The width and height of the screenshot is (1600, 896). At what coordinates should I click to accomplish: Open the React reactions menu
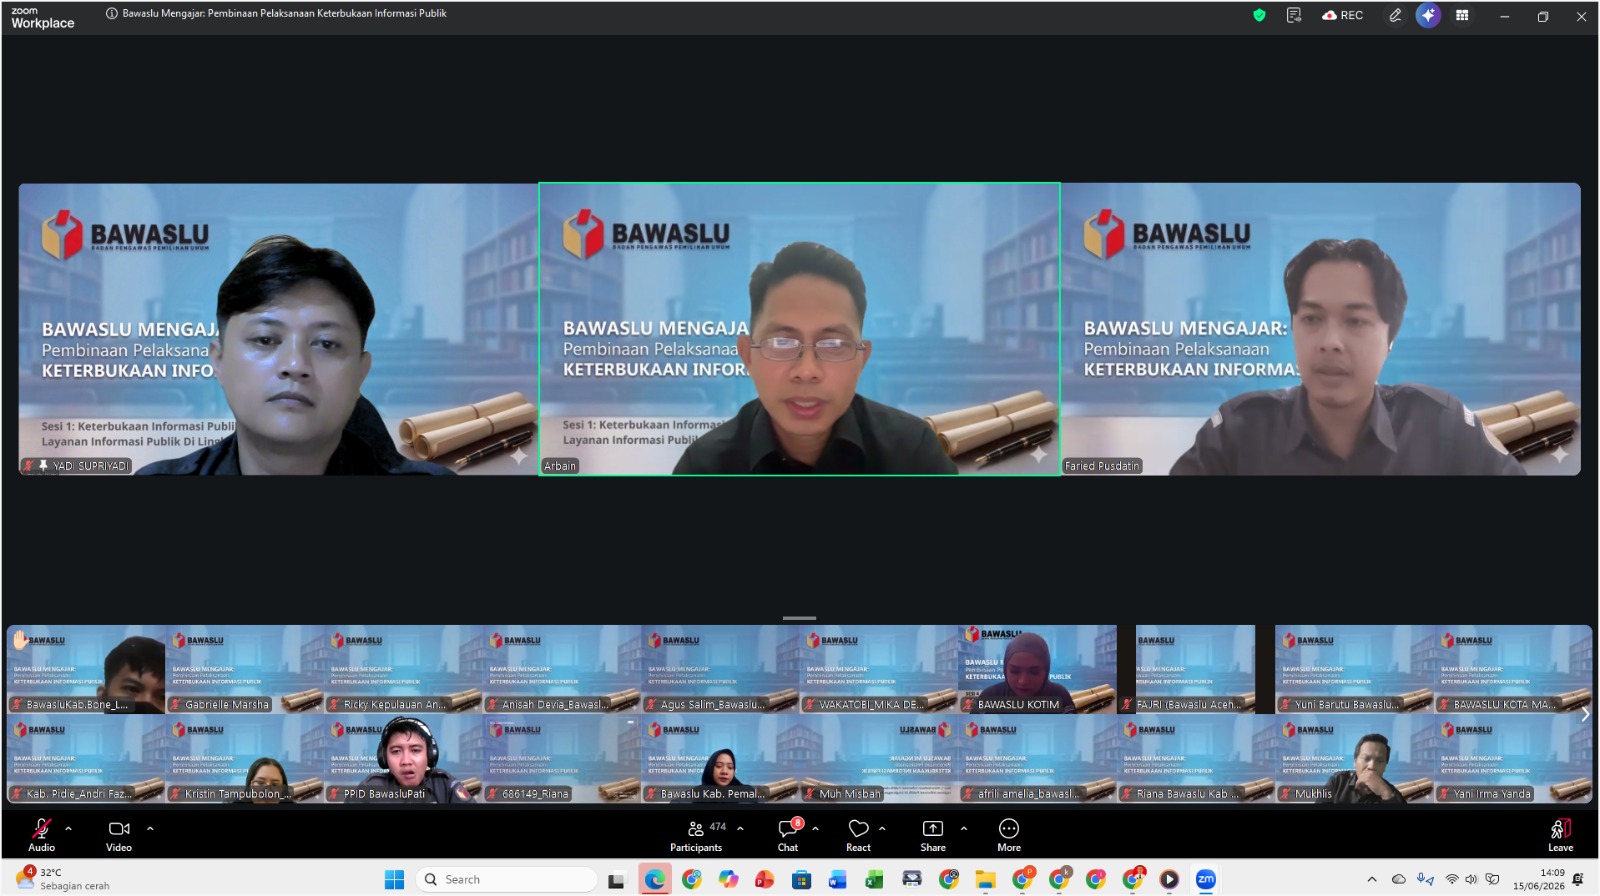pos(858,835)
